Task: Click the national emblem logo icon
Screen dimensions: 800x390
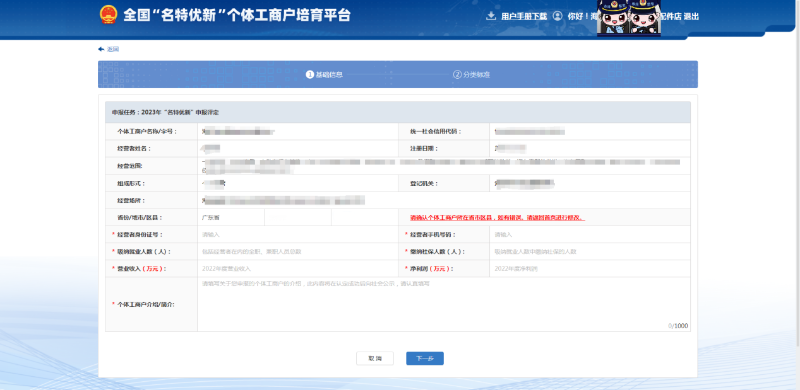Action: (108, 15)
